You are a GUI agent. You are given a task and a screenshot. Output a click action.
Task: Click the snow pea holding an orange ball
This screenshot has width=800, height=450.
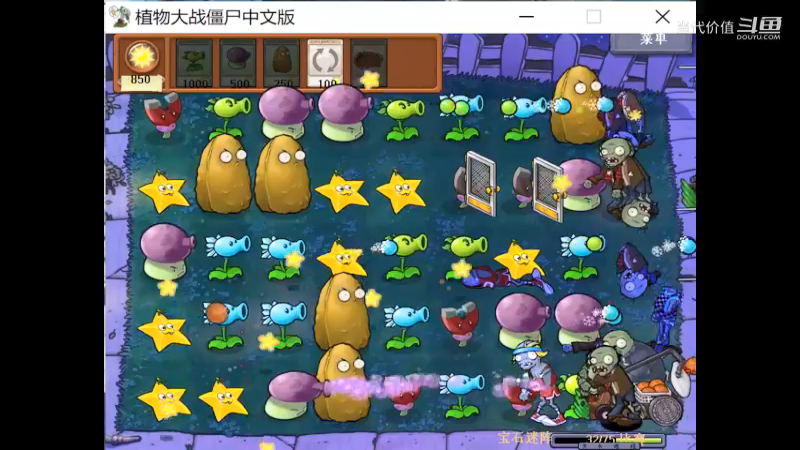click(x=226, y=323)
